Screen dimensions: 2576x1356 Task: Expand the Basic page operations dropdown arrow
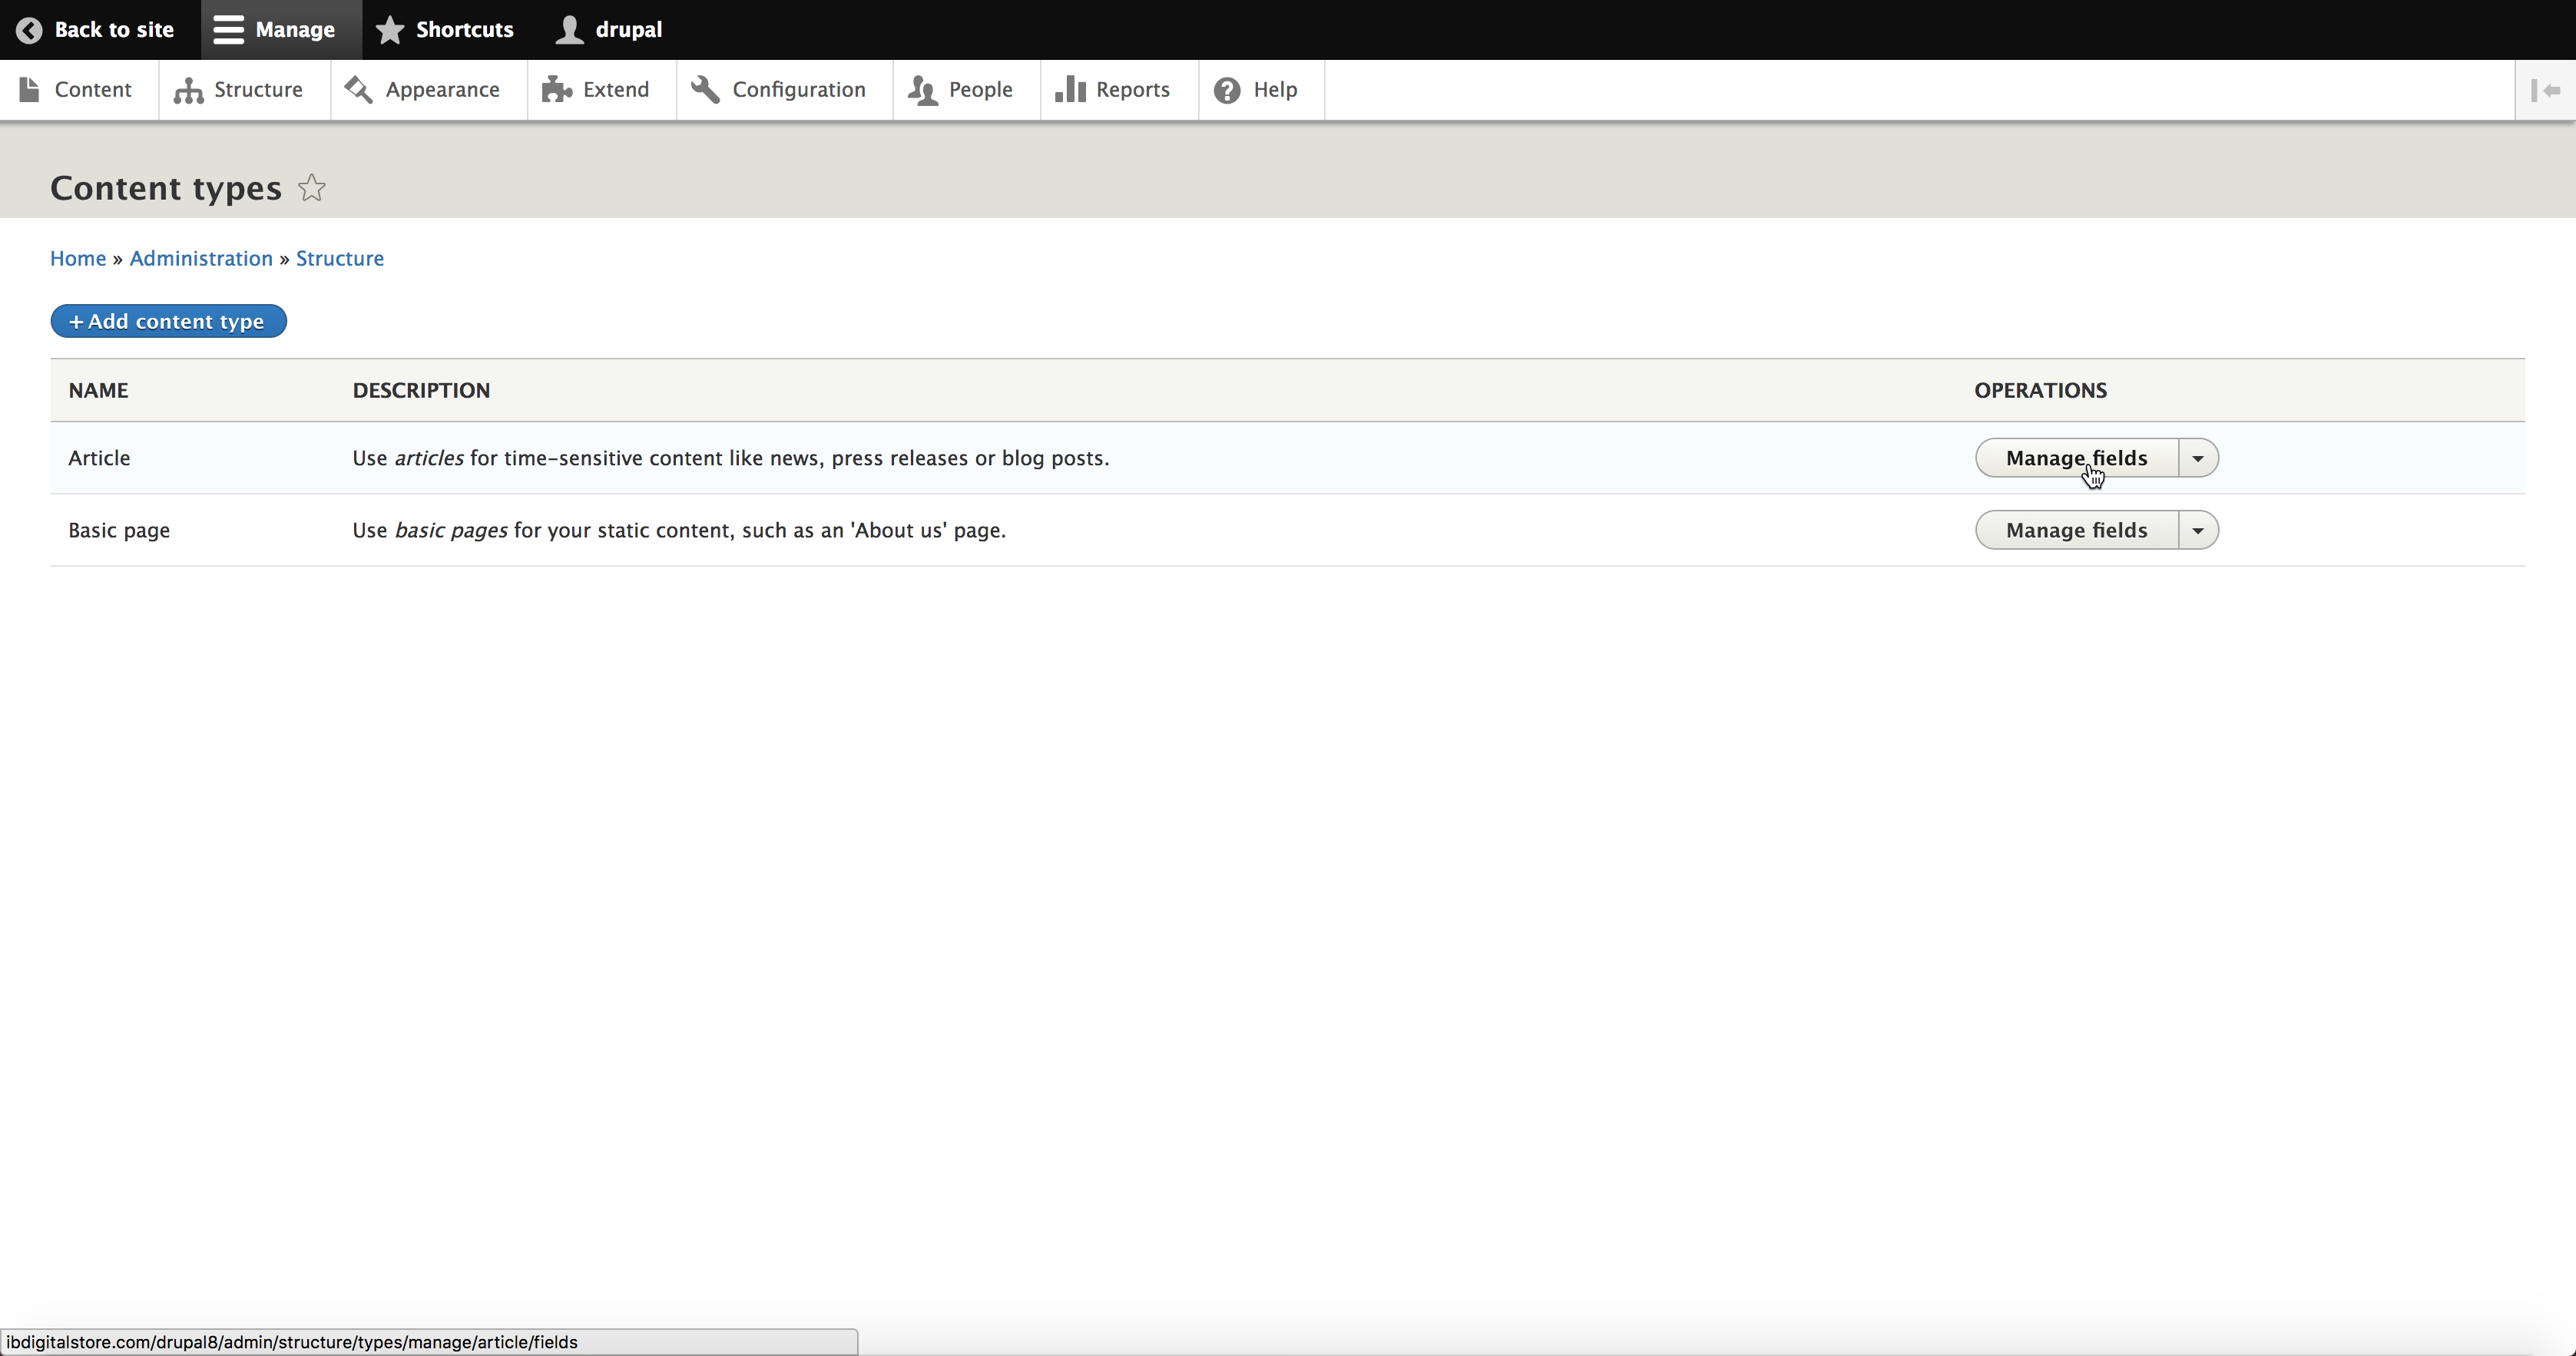click(x=2198, y=530)
